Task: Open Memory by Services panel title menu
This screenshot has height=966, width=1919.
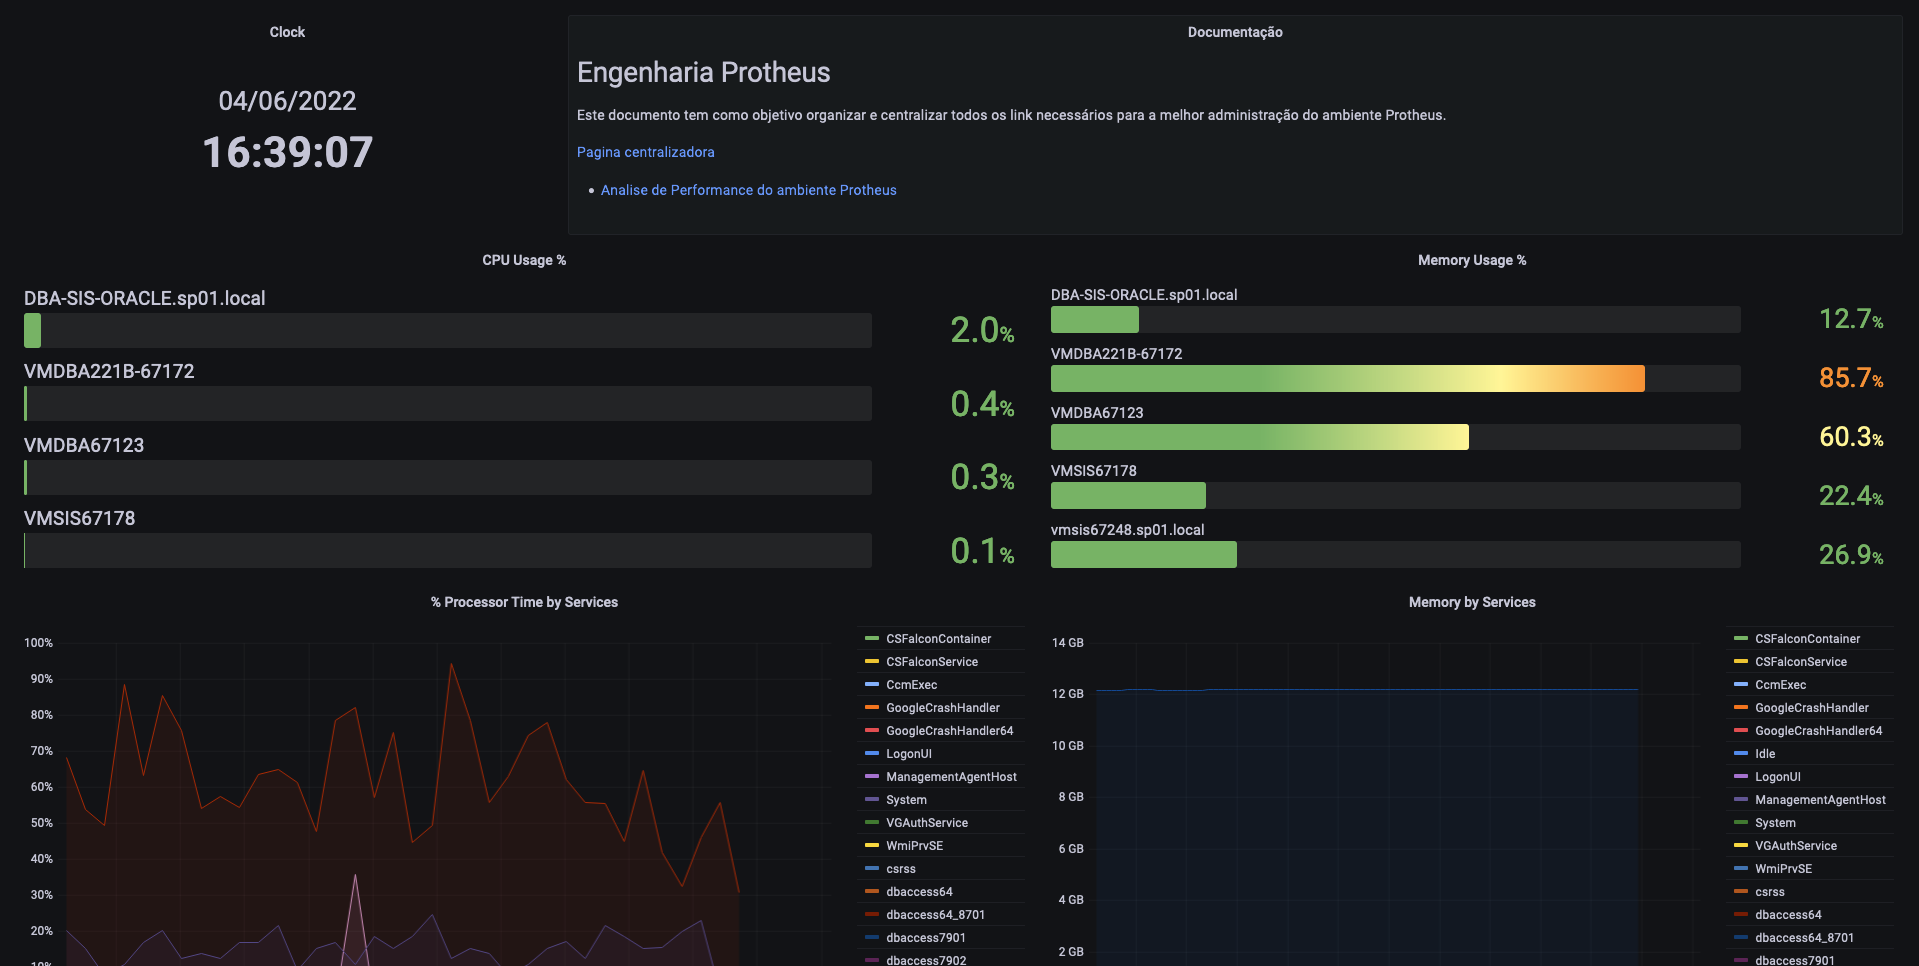Action: tap(1471, 602)
